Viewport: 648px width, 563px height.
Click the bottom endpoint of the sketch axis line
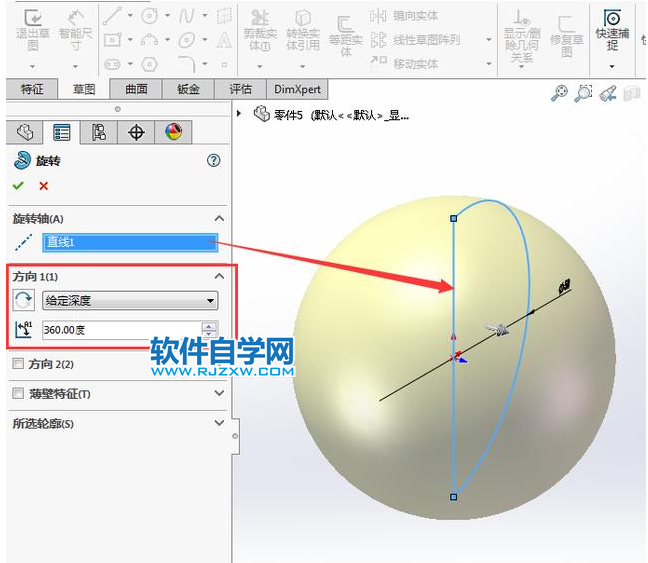[453, 497]
